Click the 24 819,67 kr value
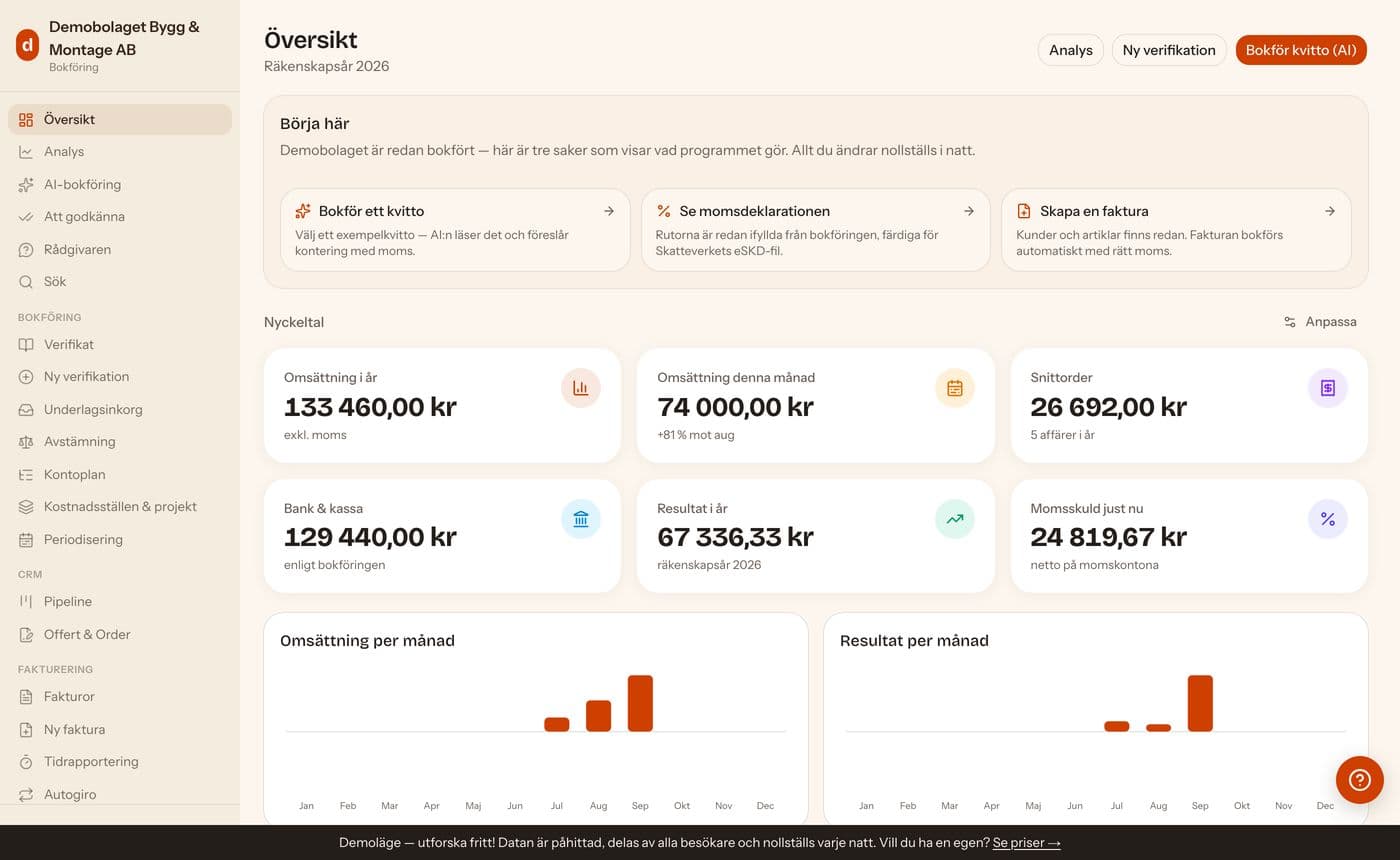 [1109, 537]
